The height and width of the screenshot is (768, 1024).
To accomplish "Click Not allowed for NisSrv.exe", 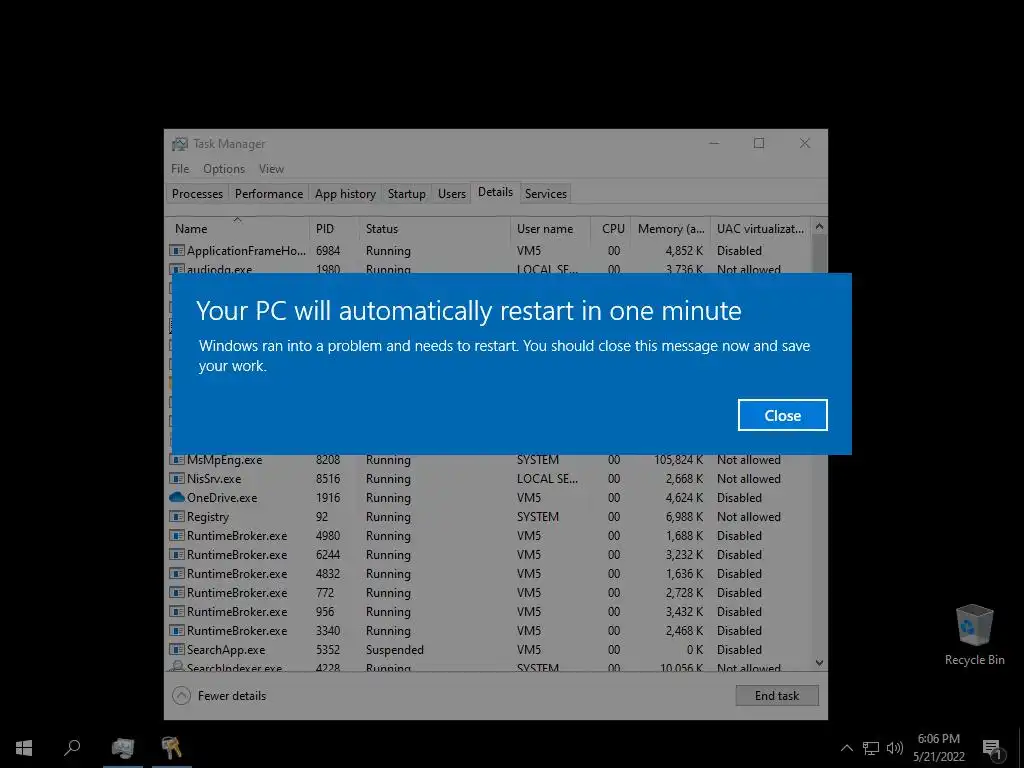I will pos(748,479).
